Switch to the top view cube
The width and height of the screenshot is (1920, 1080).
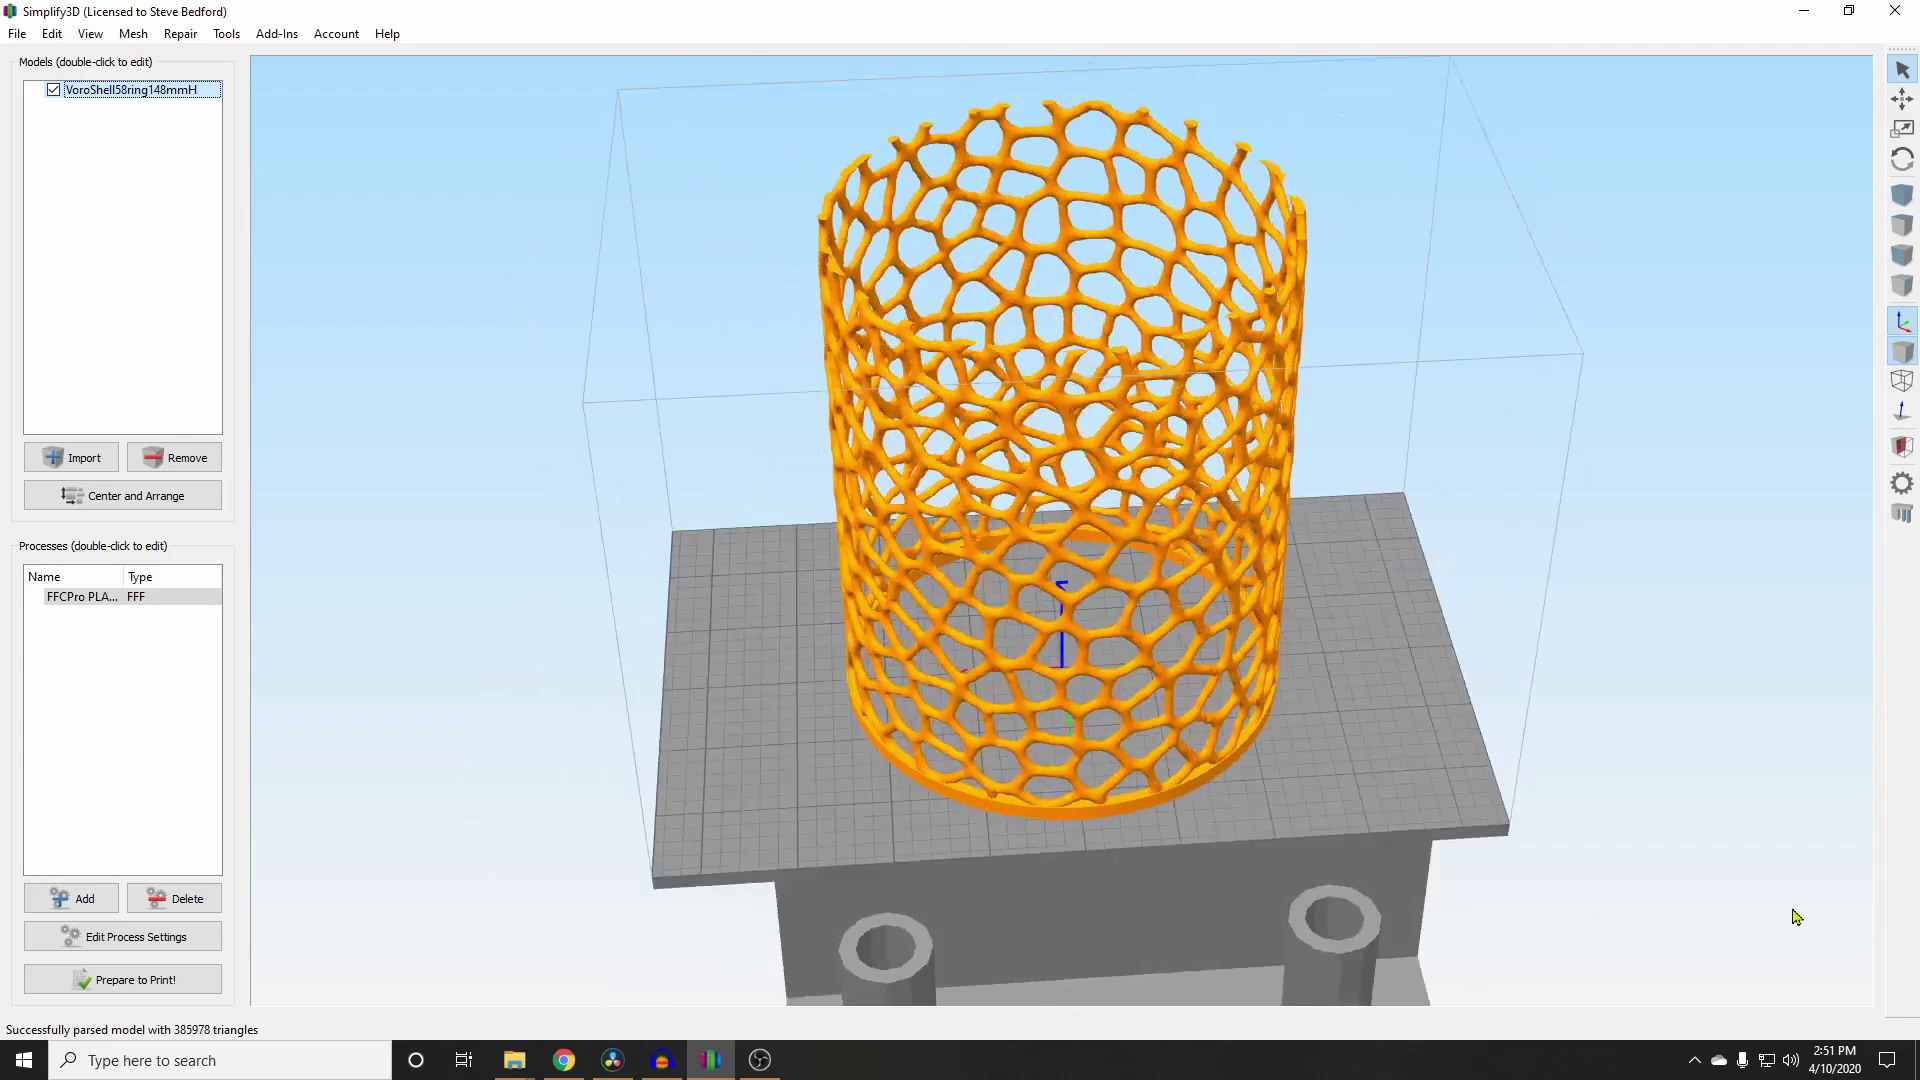point(1902,225)
